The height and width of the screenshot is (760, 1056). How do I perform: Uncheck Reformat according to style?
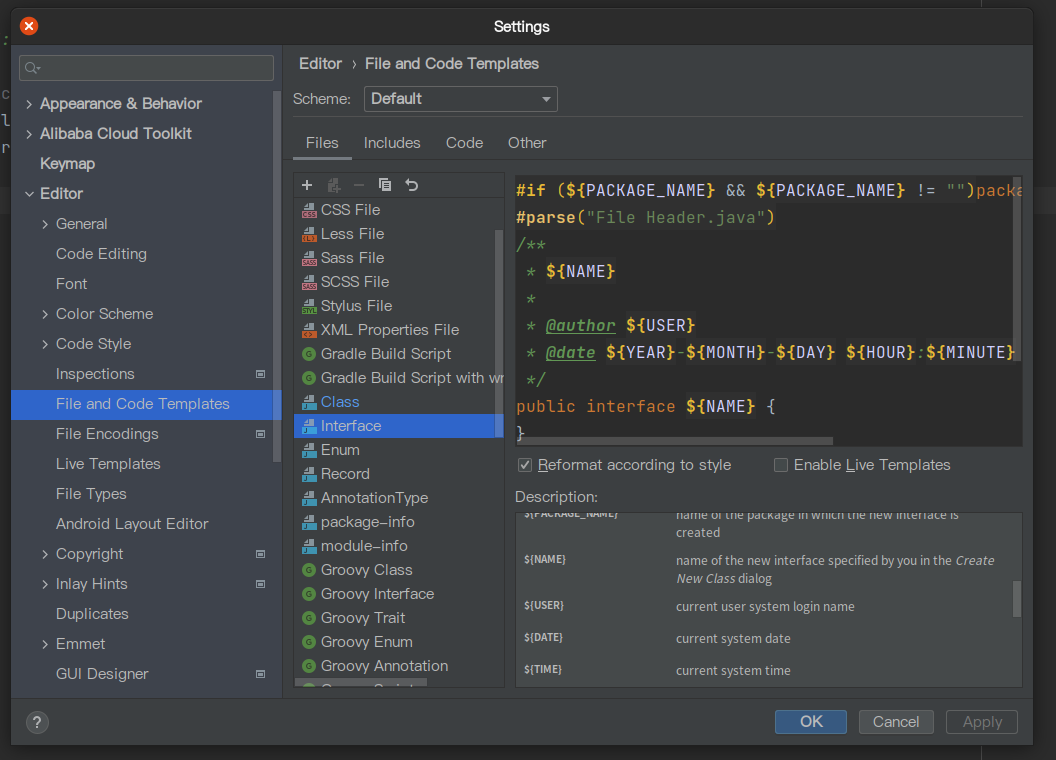[x=525, y=465]
